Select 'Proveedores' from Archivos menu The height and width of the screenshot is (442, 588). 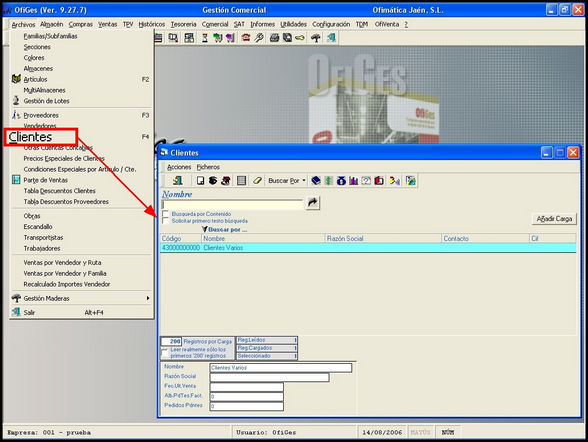pyautogui.click(x=81, y=115)
